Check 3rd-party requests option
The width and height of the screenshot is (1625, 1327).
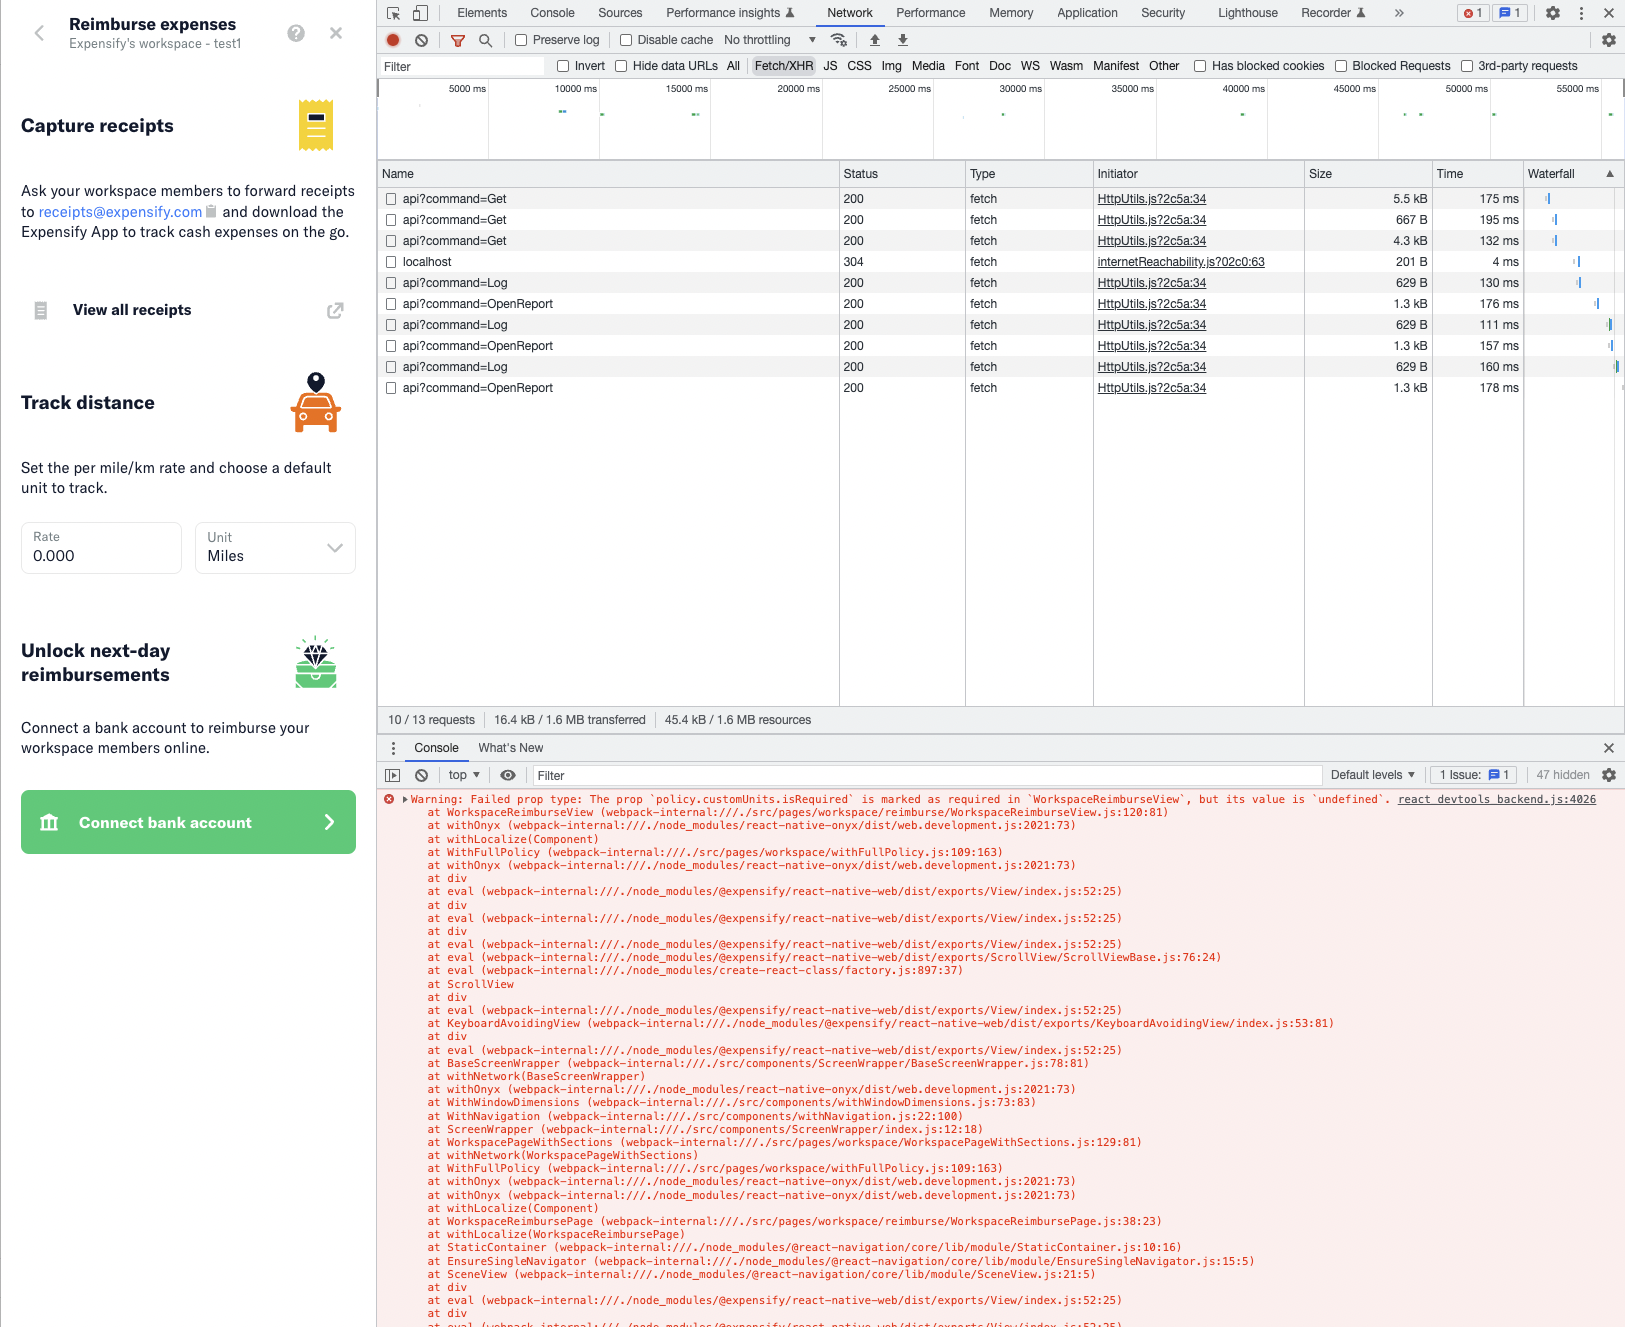(1467, 66)
